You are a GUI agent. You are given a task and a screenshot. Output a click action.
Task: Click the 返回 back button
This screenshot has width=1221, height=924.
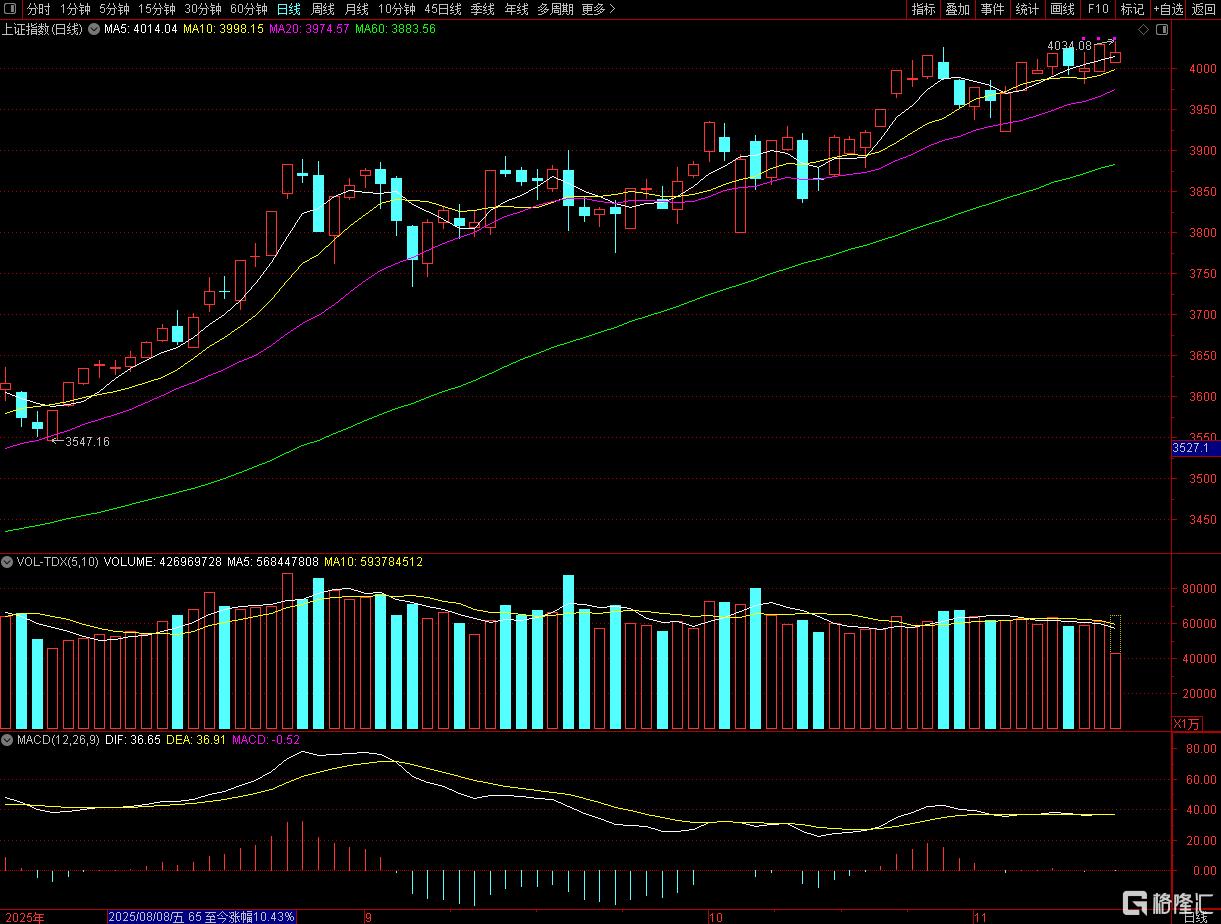(x=1204, y=9)
